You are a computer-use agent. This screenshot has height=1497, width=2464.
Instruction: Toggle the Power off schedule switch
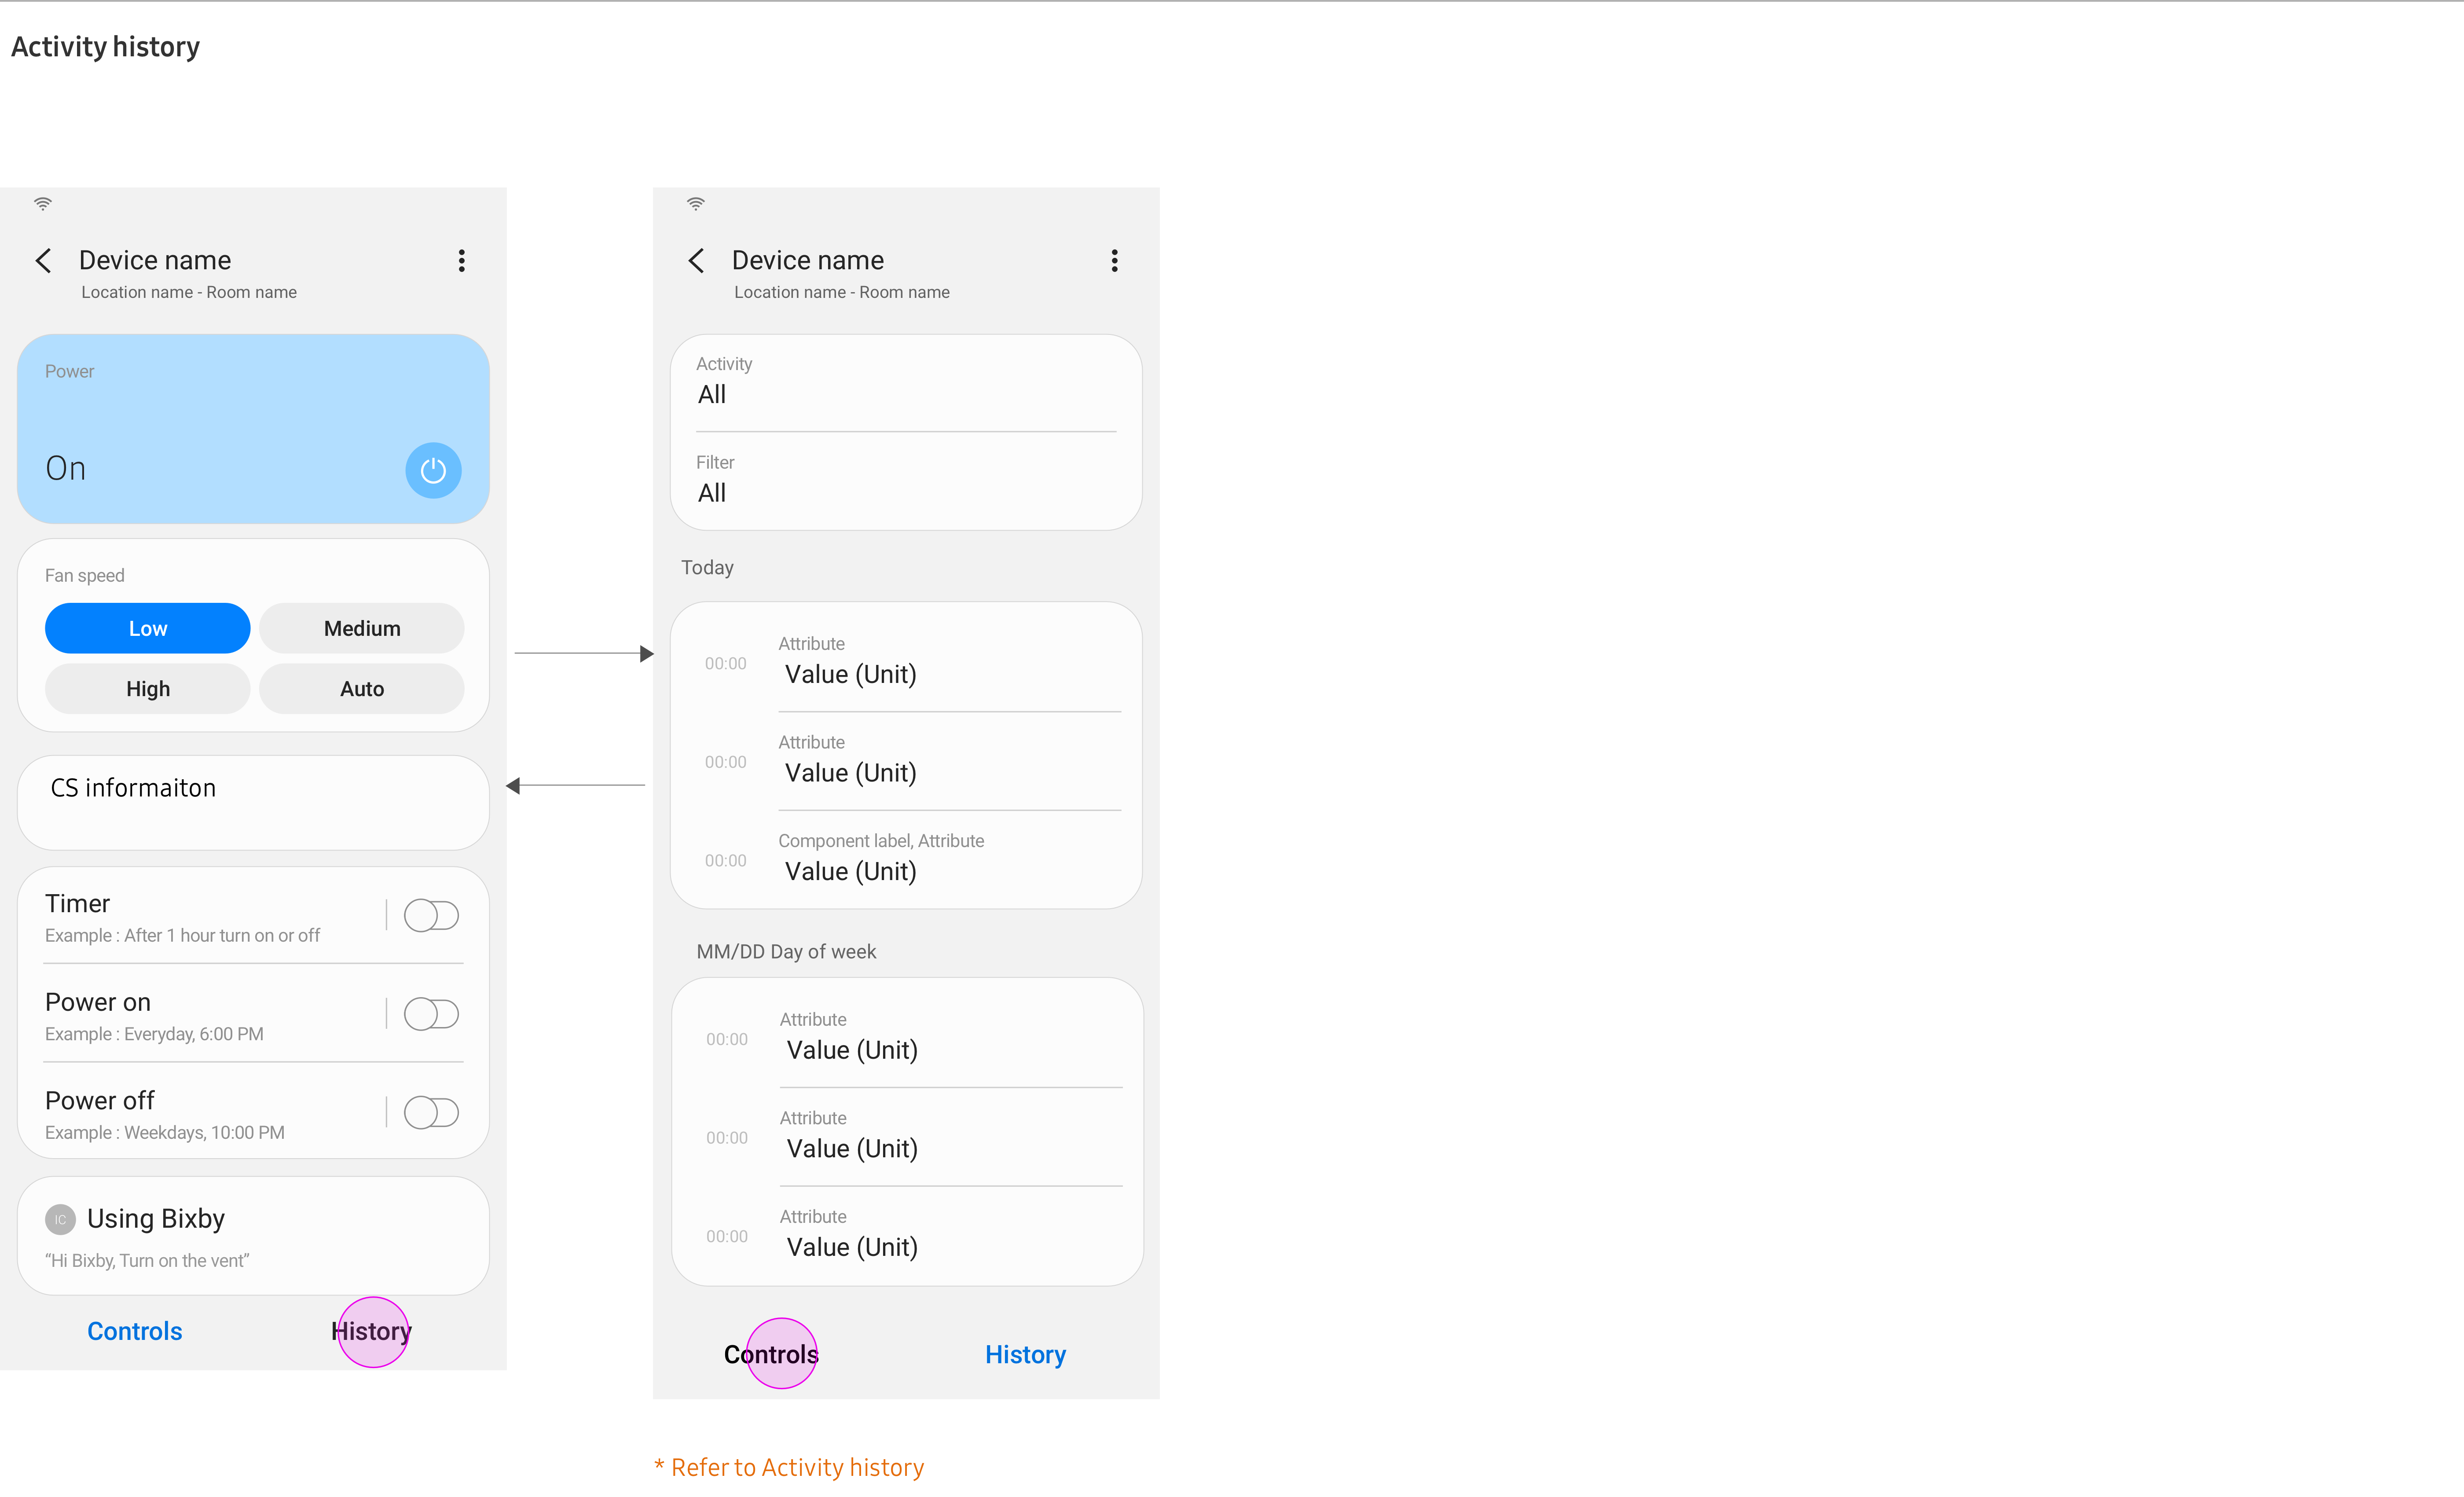coord(431,1112)
